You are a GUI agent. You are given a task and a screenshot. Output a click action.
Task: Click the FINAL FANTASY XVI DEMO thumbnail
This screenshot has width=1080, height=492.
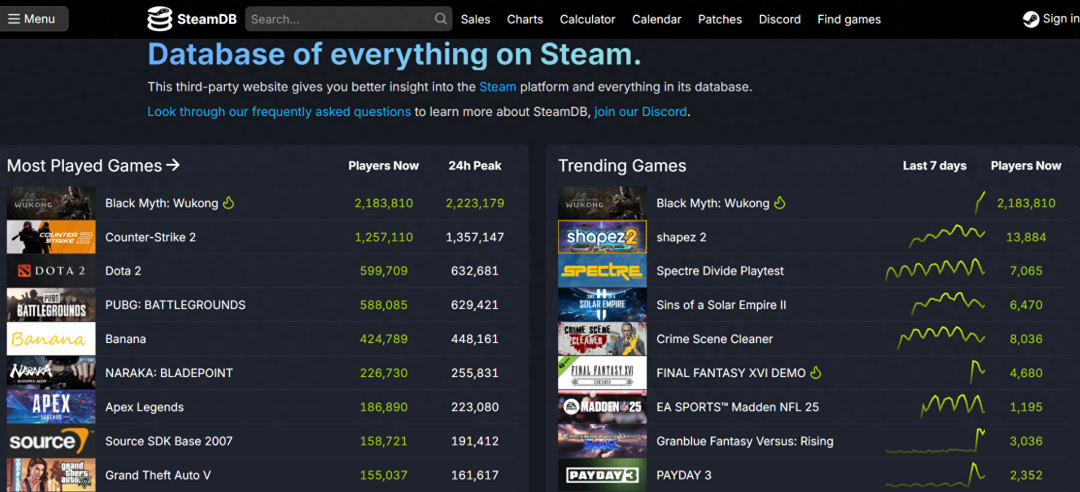(602, 373)
